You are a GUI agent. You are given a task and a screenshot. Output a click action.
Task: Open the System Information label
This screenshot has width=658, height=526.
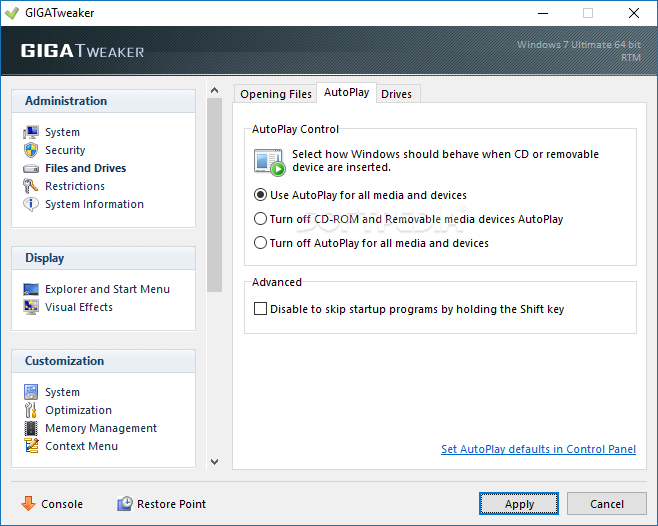(94, 204)
